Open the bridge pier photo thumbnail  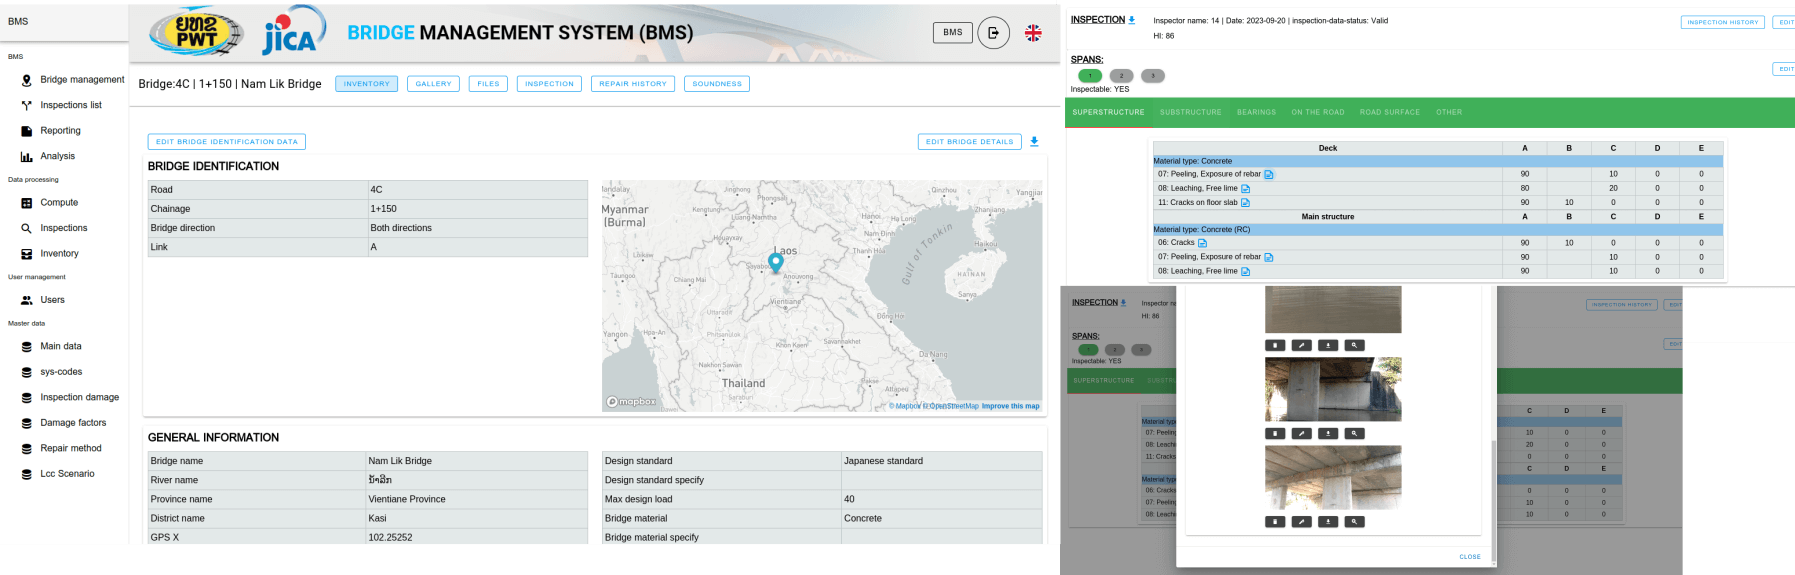tap(1333, 389)
